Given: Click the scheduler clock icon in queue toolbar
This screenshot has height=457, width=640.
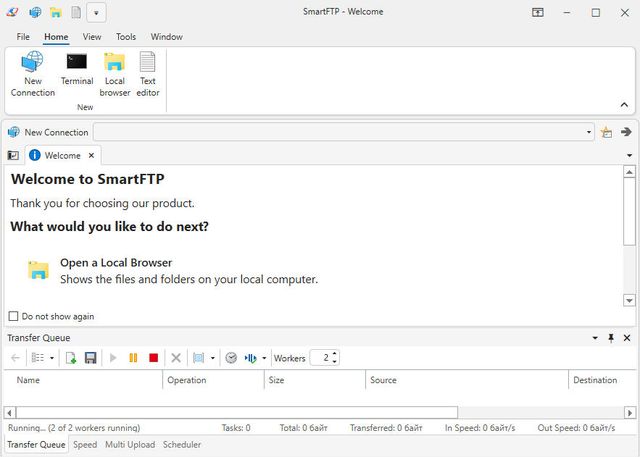Looking at the screenshot, I should pos(231,358).
